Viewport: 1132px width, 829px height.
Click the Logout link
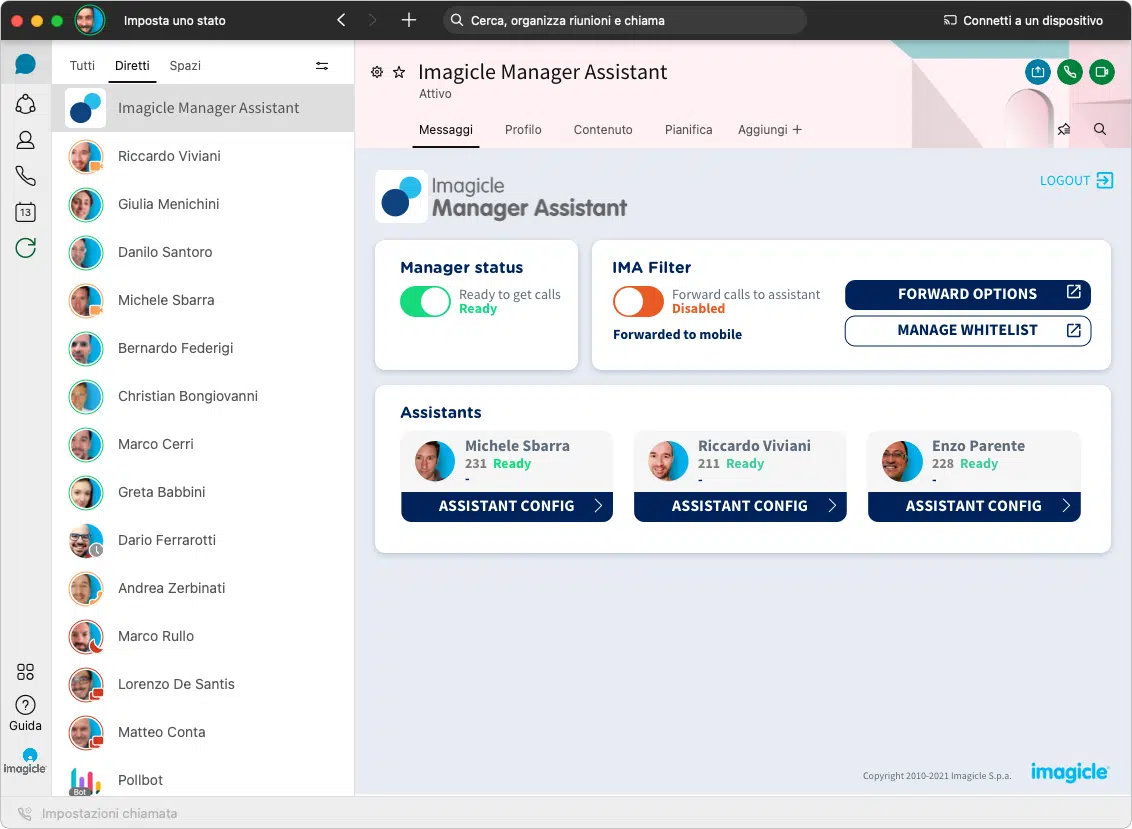pyautogui.click(x=1076, y=181)
